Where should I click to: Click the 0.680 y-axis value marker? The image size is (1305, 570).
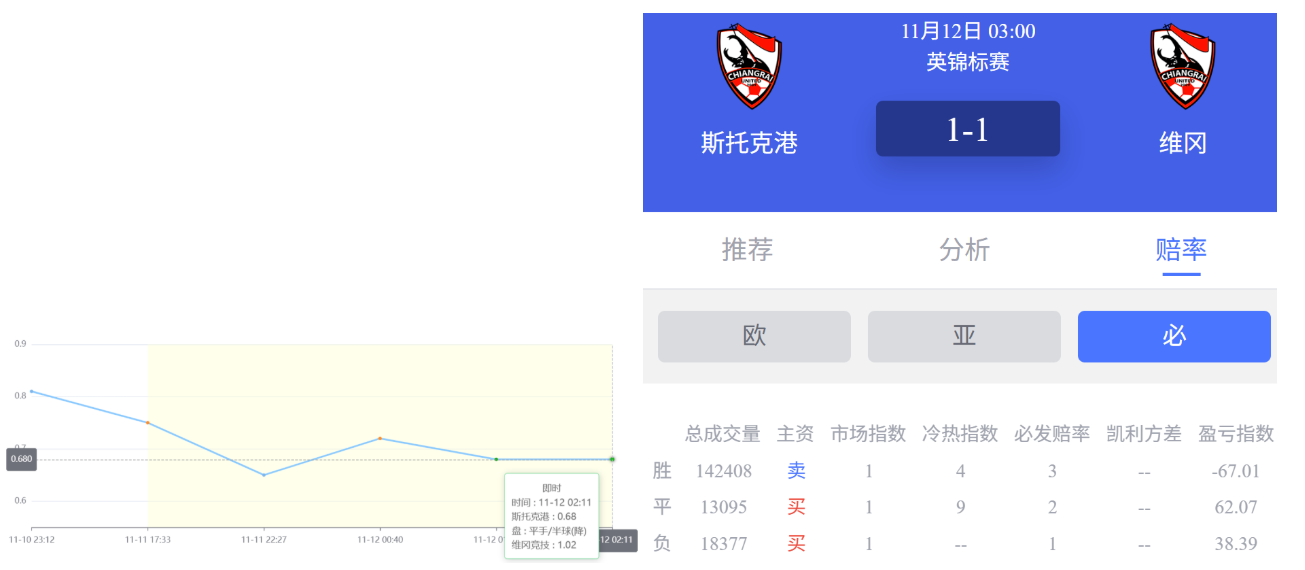coord(21,459)
